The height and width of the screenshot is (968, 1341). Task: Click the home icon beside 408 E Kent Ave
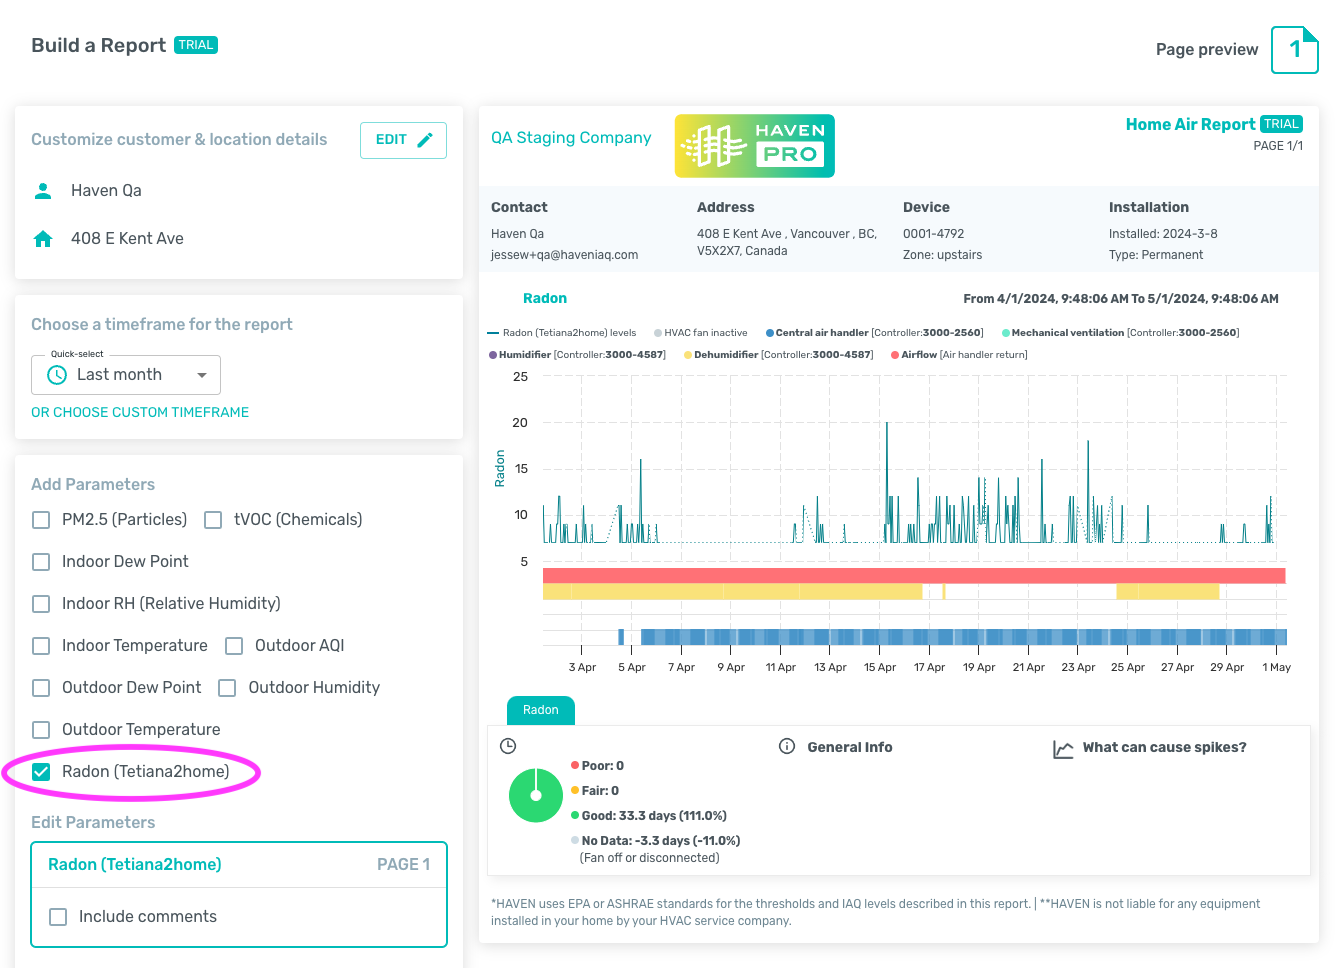(43, 238)
